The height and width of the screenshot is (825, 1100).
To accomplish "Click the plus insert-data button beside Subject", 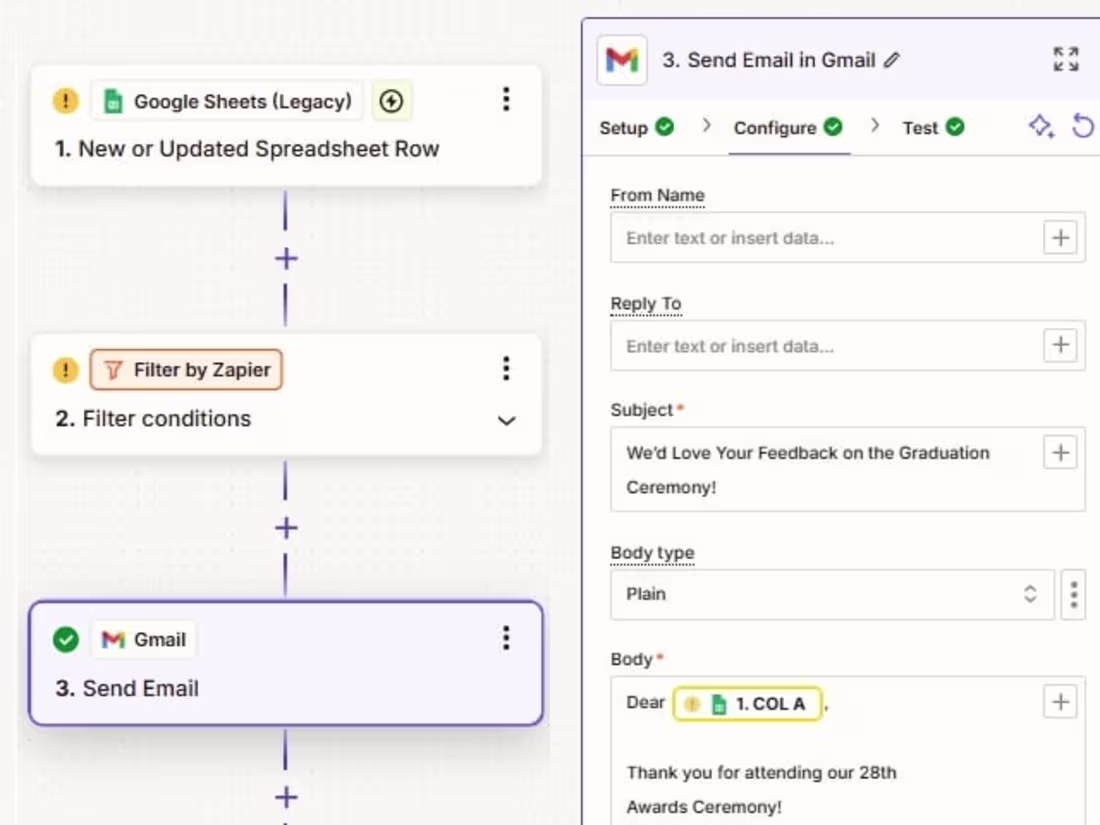I will tap(1060, 453).
